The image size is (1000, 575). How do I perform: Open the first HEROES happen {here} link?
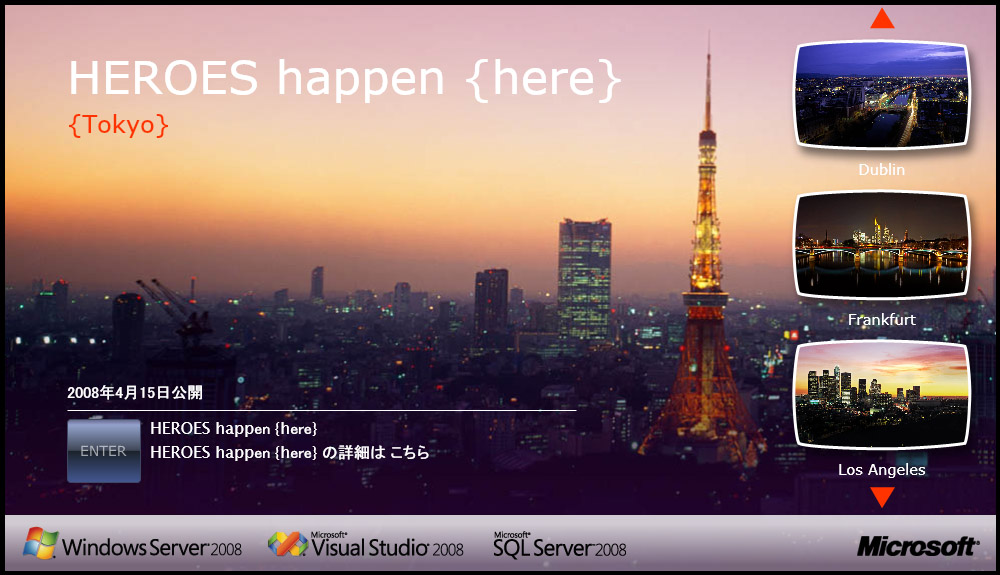(233, 429)
